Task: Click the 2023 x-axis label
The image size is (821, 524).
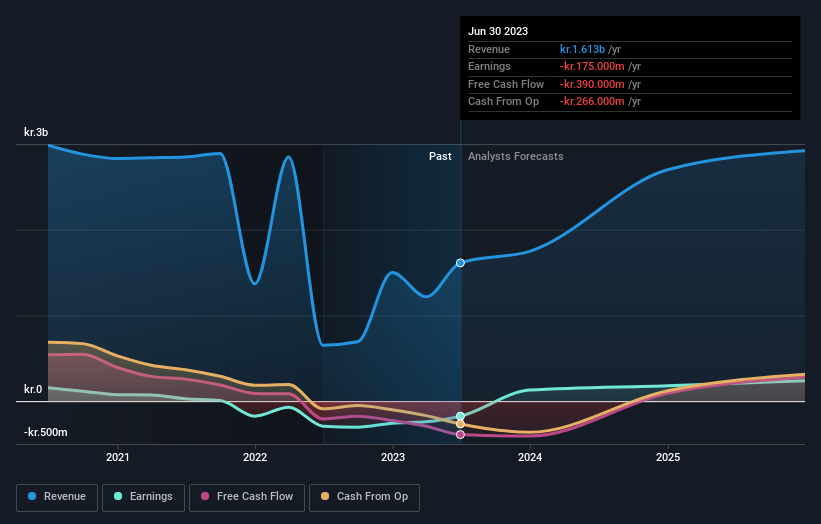Action: 393,457
